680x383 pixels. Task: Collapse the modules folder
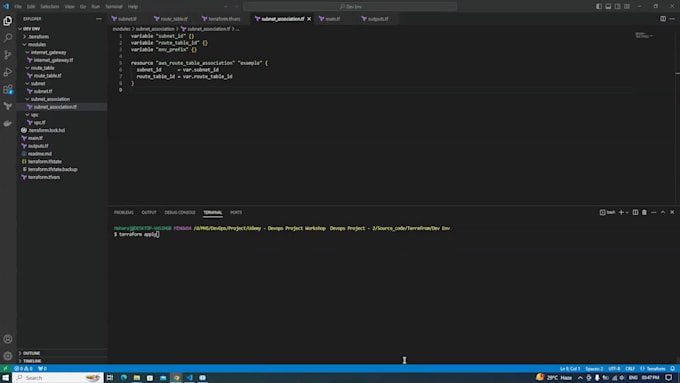pyautogui.click(x=62, y=44)
